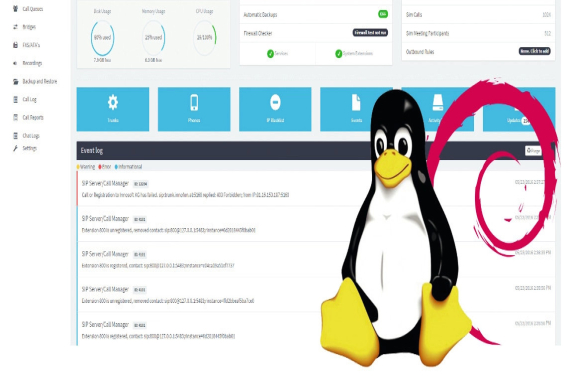Open the Trunks tile with gear icon
572x378 pixels.
pos(113,109)
